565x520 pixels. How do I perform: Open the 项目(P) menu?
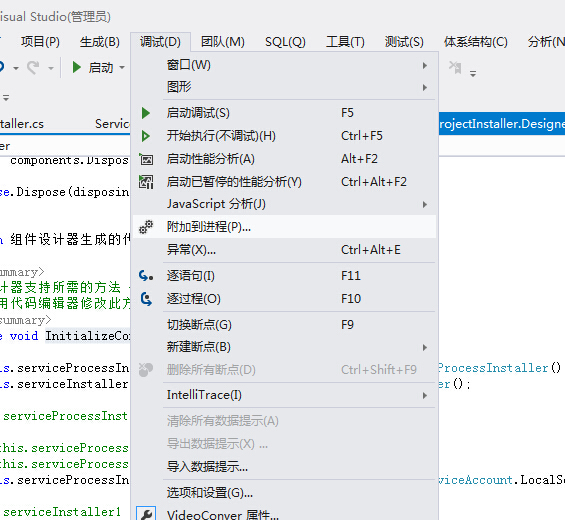click(40, 42)
